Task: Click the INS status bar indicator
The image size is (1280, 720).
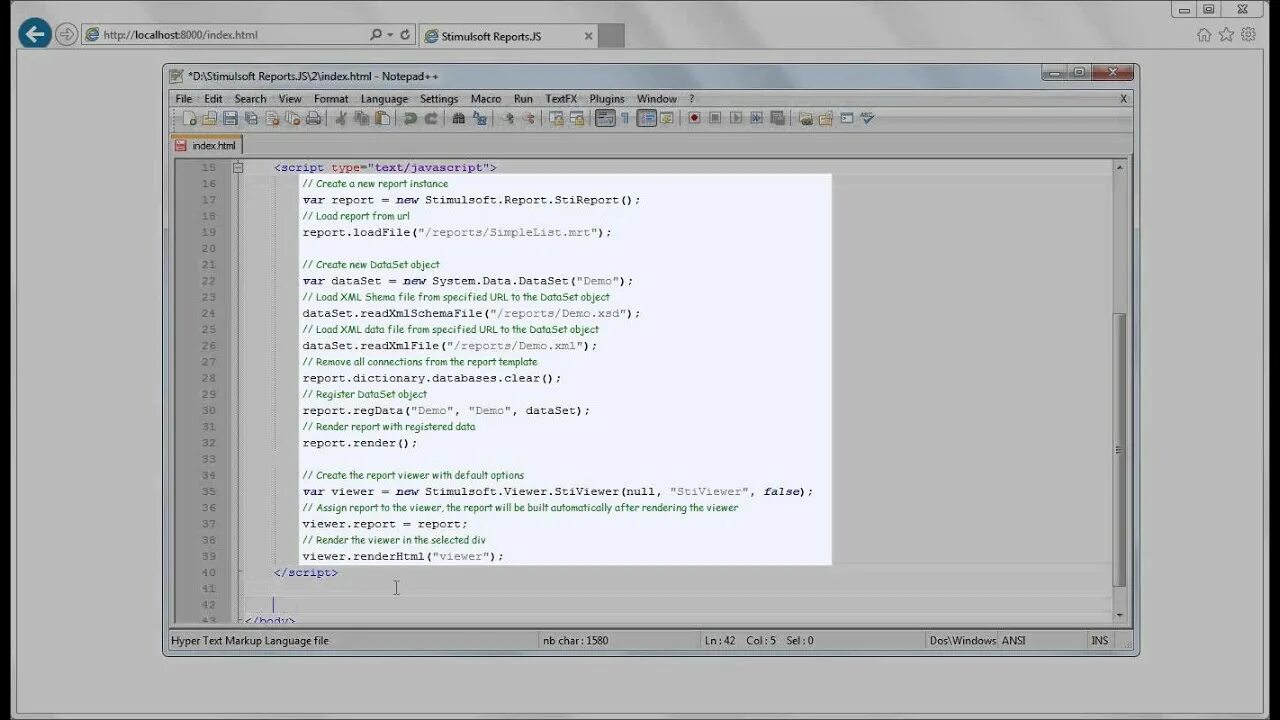Action: click(1100, 640)
